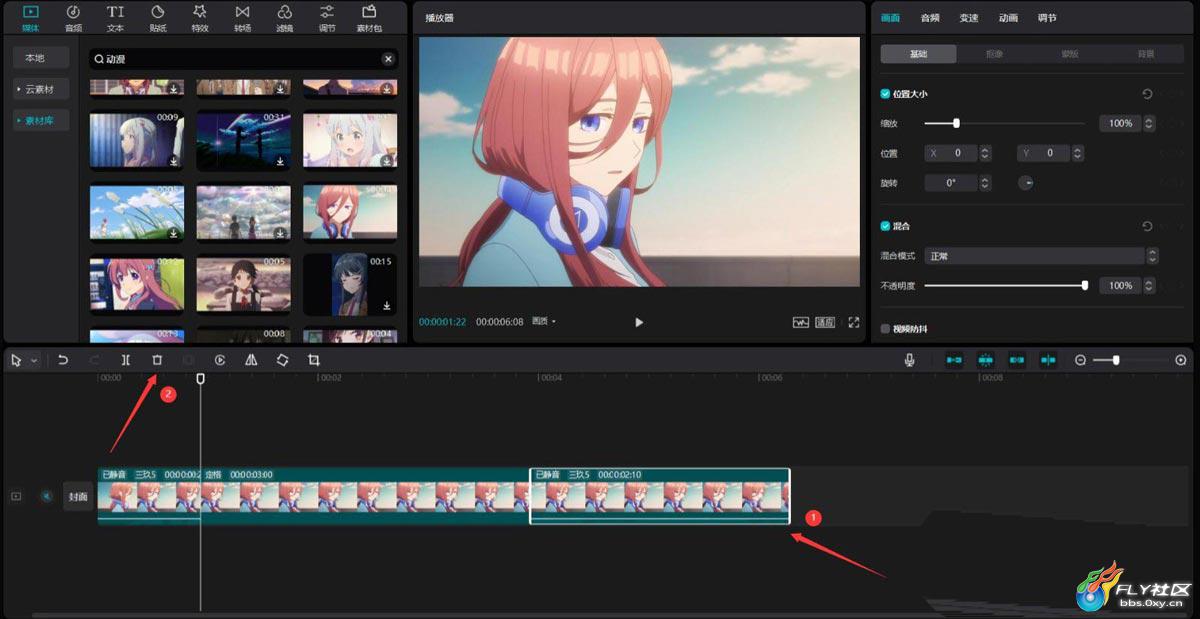This screenshot has width=1200, height=619.
Task: Click the rotation dial knob
Action: (x=1025, y=183)
